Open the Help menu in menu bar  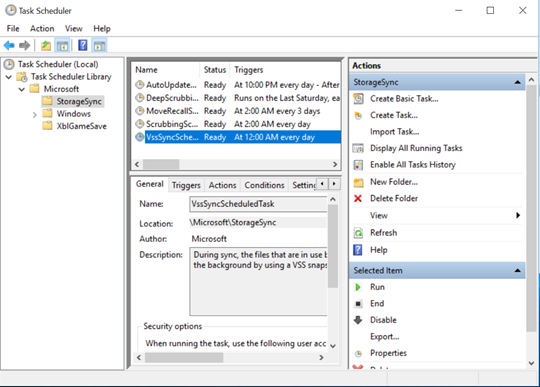102,29
